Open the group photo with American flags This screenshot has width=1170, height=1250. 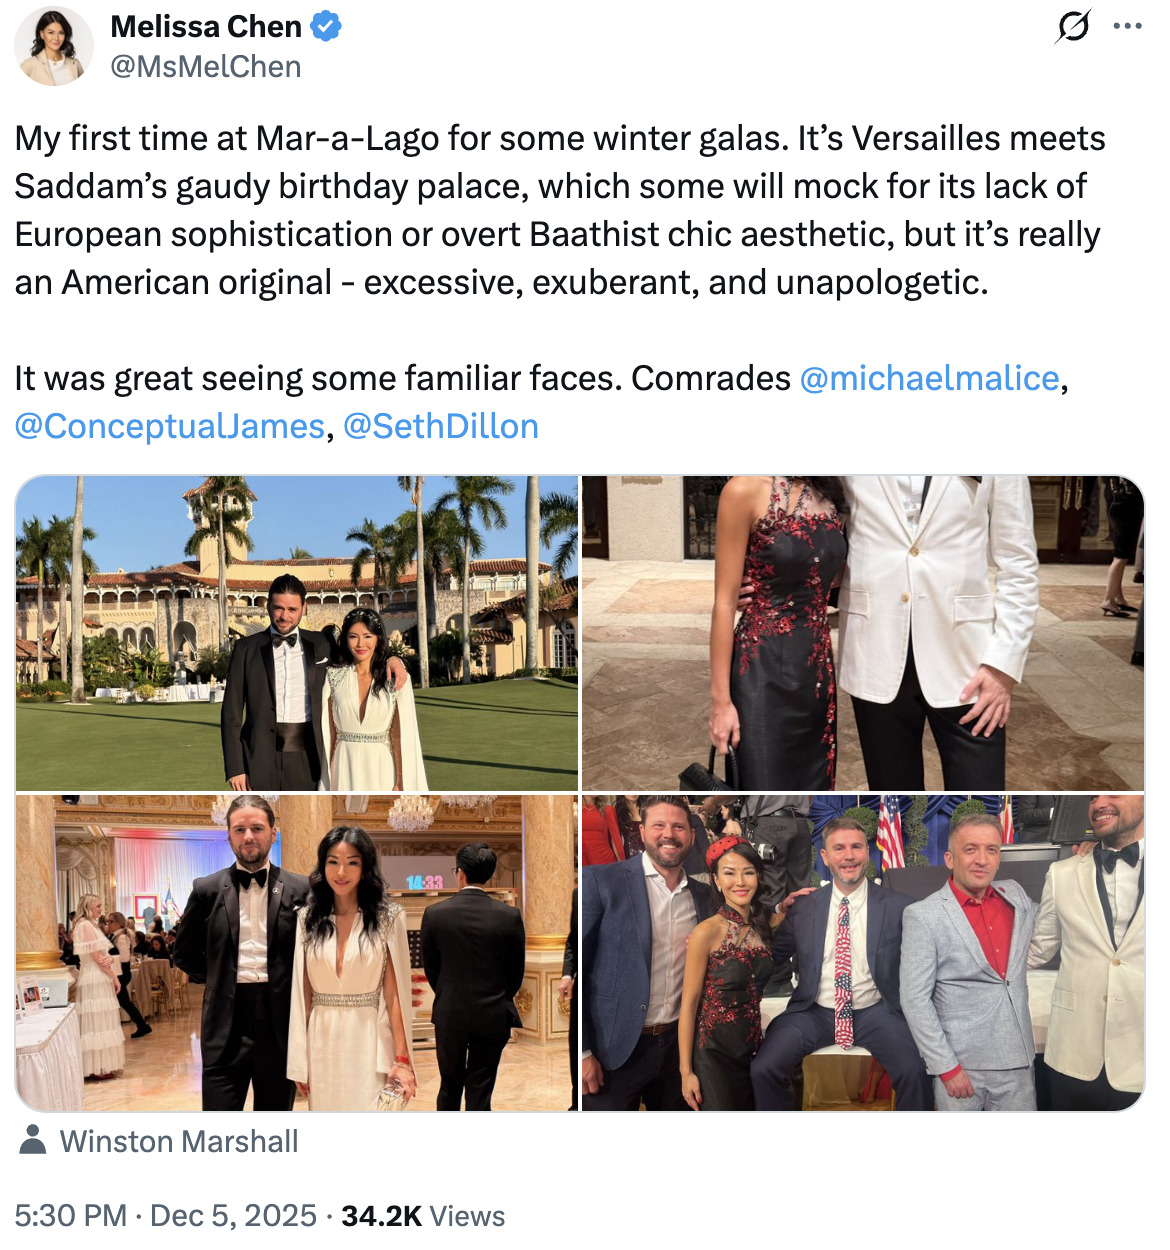pos(862,953)
